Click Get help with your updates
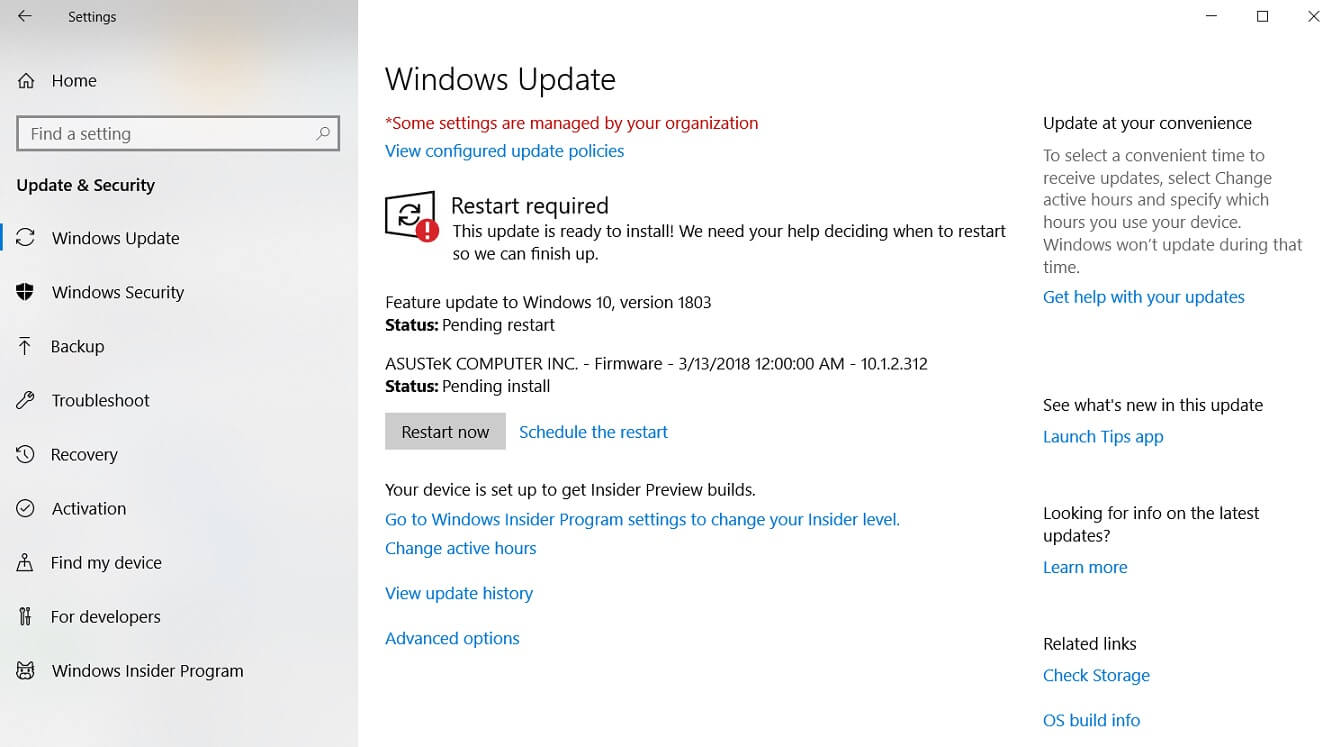This screenshot has height=747, width=1332. pyautogui.click(x=1143, y=297)
